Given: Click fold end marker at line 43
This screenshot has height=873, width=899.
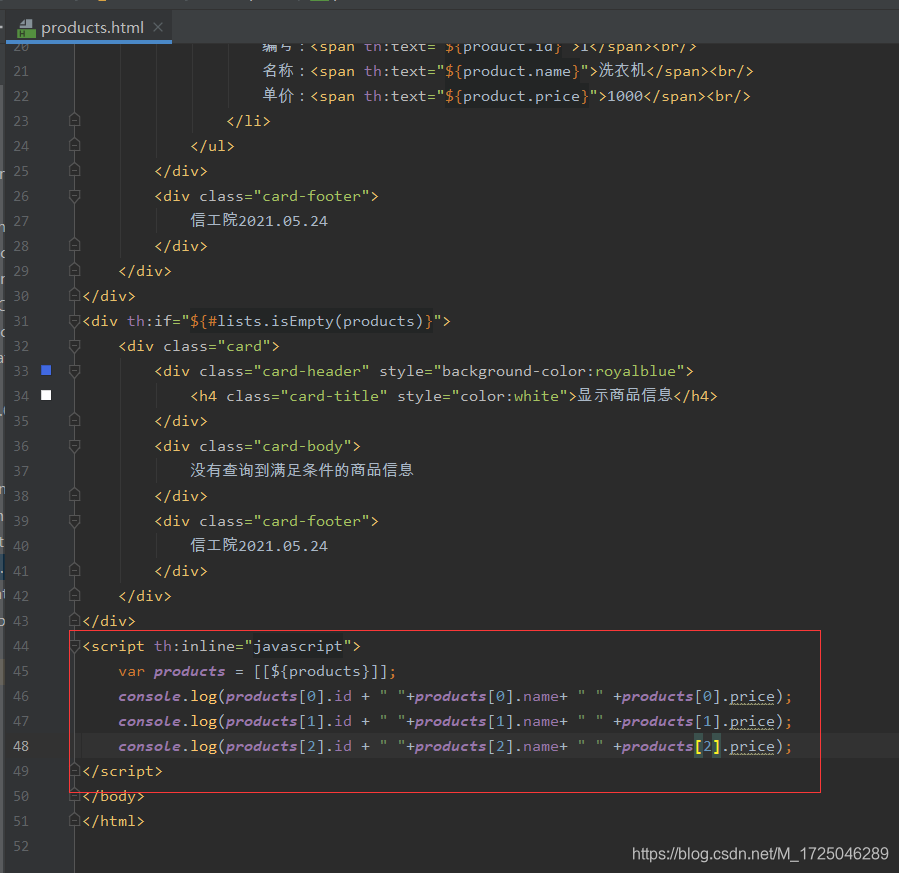Looking at the screenshot, I should [x=74, y=620].
